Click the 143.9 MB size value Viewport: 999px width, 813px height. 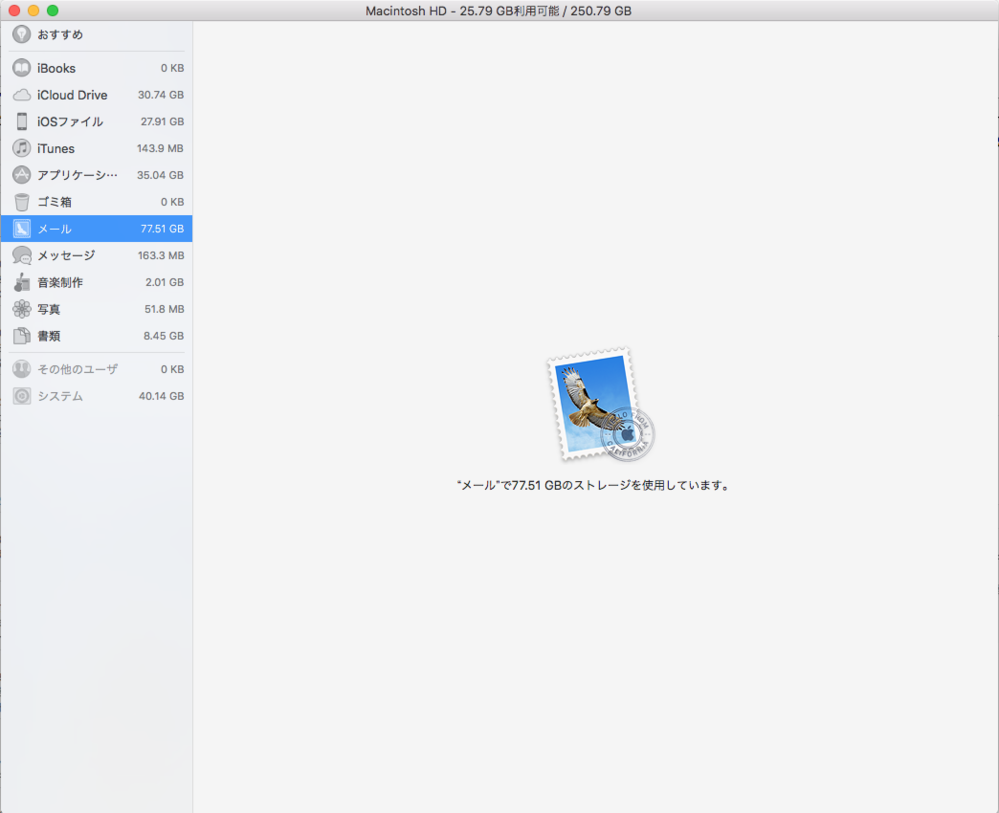(x=160, y=148)
